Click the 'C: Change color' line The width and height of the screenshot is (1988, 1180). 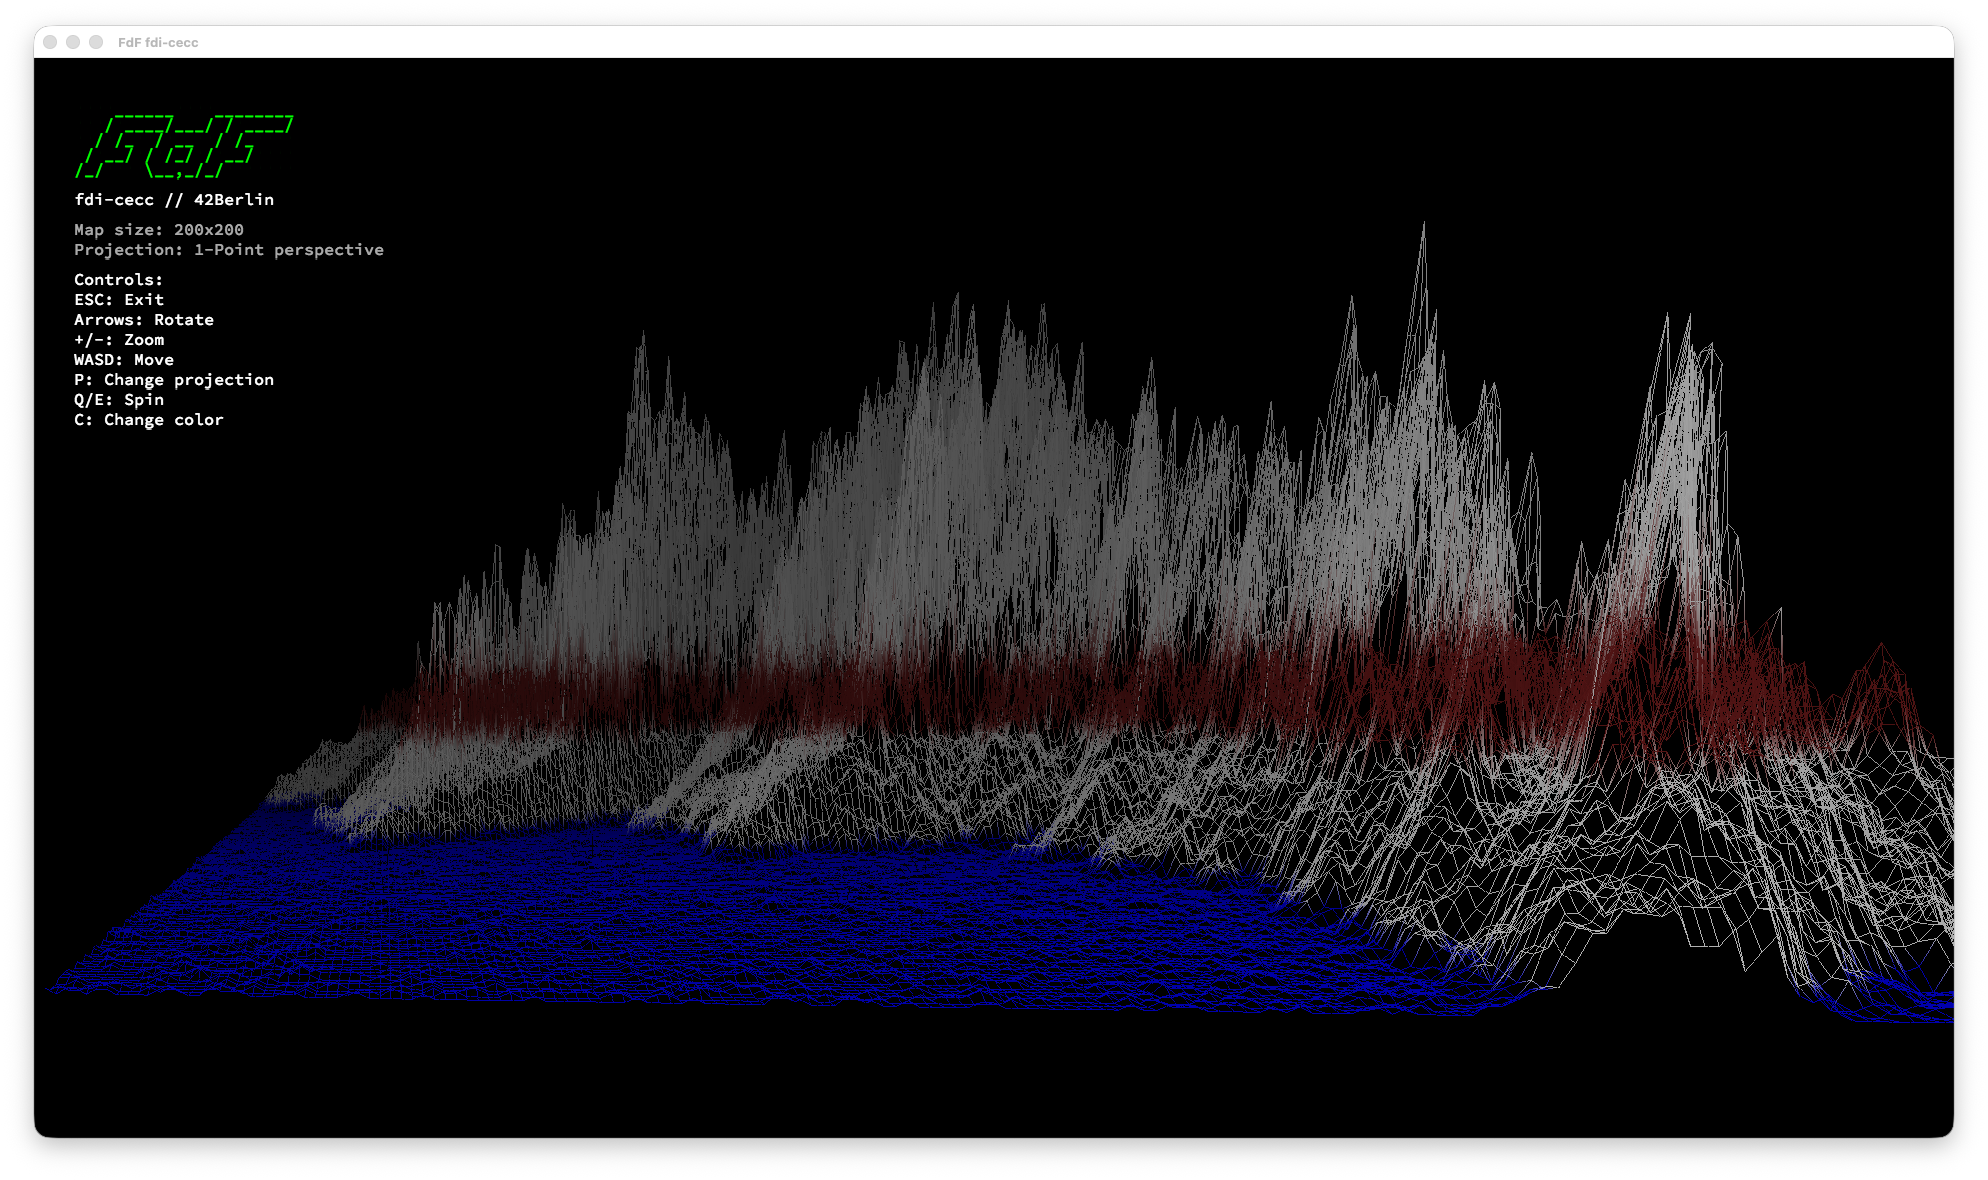point(149,420)
